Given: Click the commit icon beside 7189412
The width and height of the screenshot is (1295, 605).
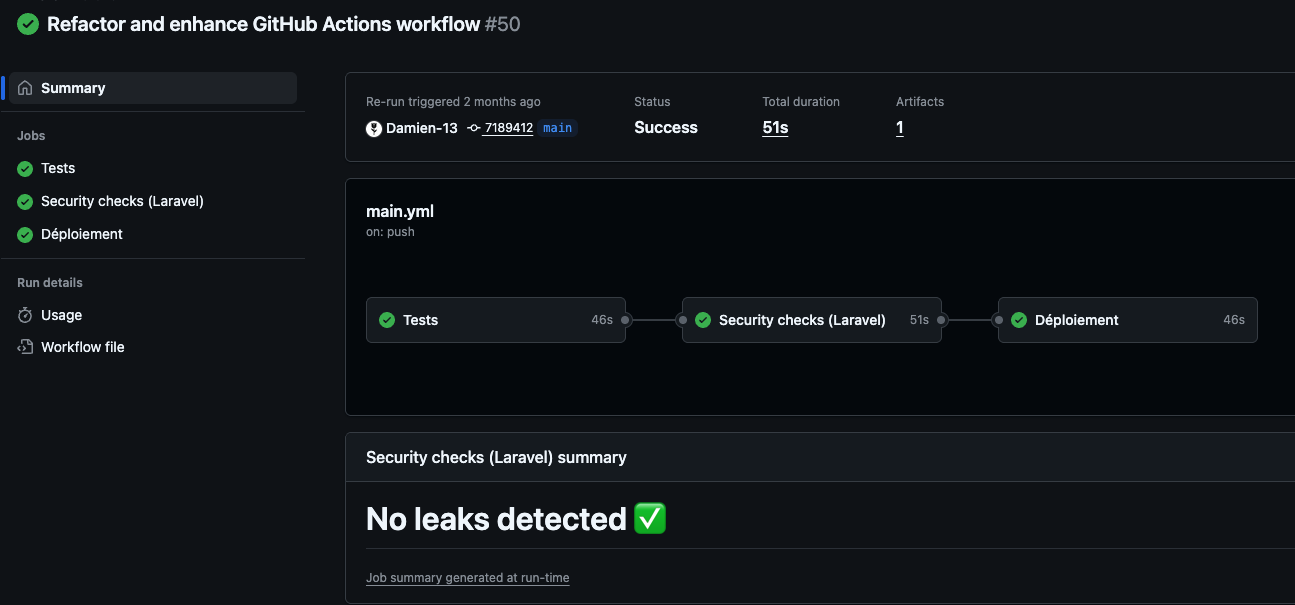Looking at the screenshot, I should click(473, 128).
